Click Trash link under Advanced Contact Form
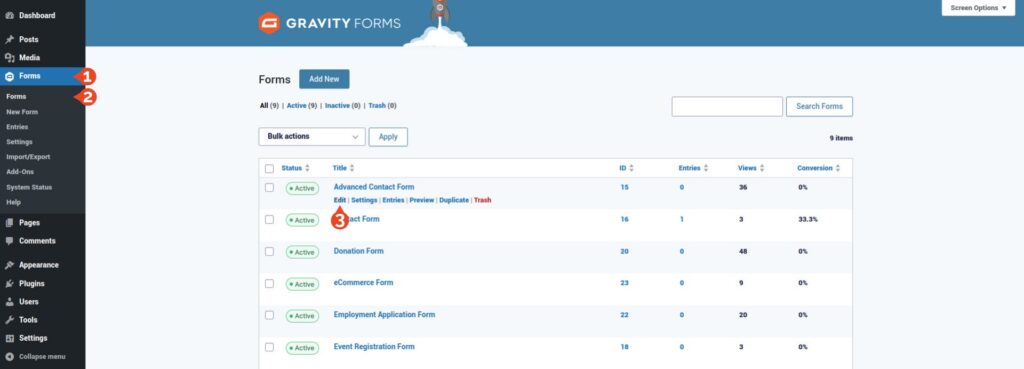Image resolution: width=1024 pixels, height=369 pixels. (483, 200)
